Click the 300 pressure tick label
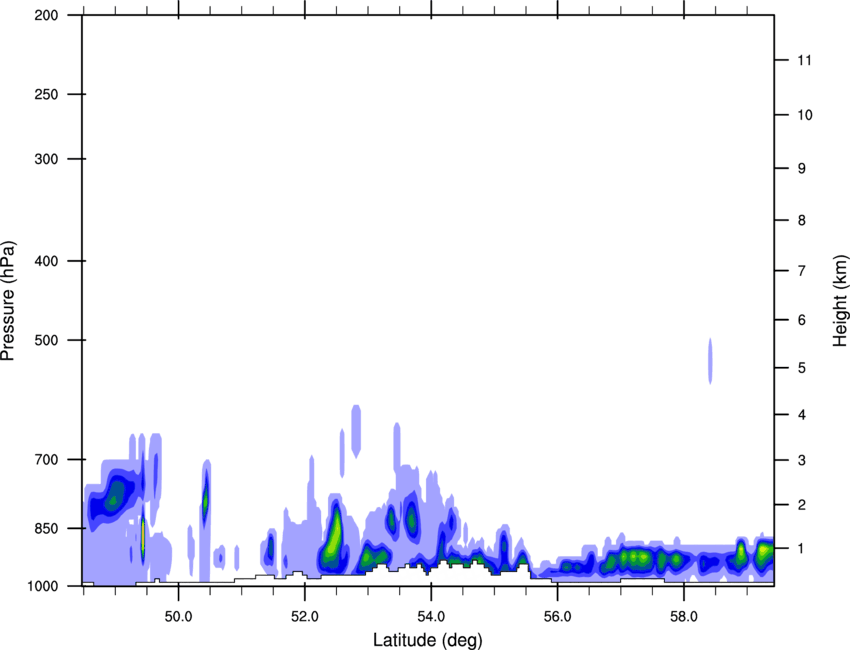Viewport: 850px width, 650px height. coord(46,159)
